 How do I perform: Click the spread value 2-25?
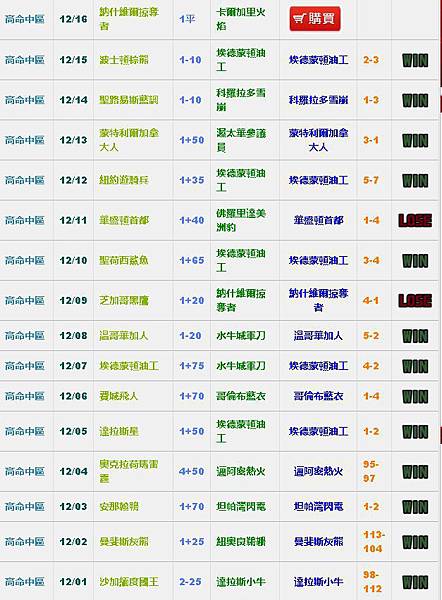point(190,582)
